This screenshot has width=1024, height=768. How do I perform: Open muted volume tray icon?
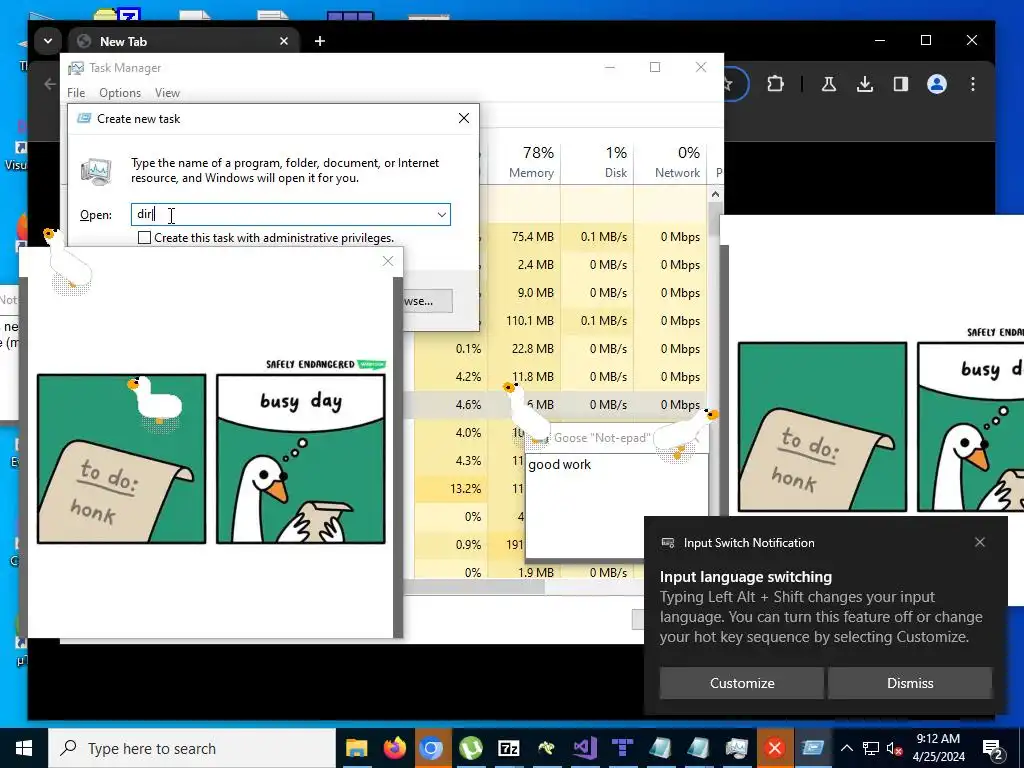(x=894, y=748)
